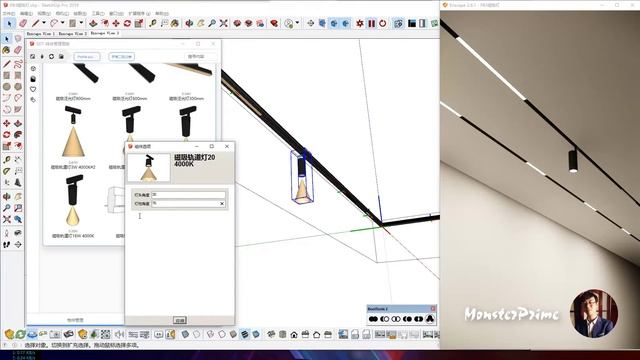Click the tag icon in library sidebar

coord(33,100)
